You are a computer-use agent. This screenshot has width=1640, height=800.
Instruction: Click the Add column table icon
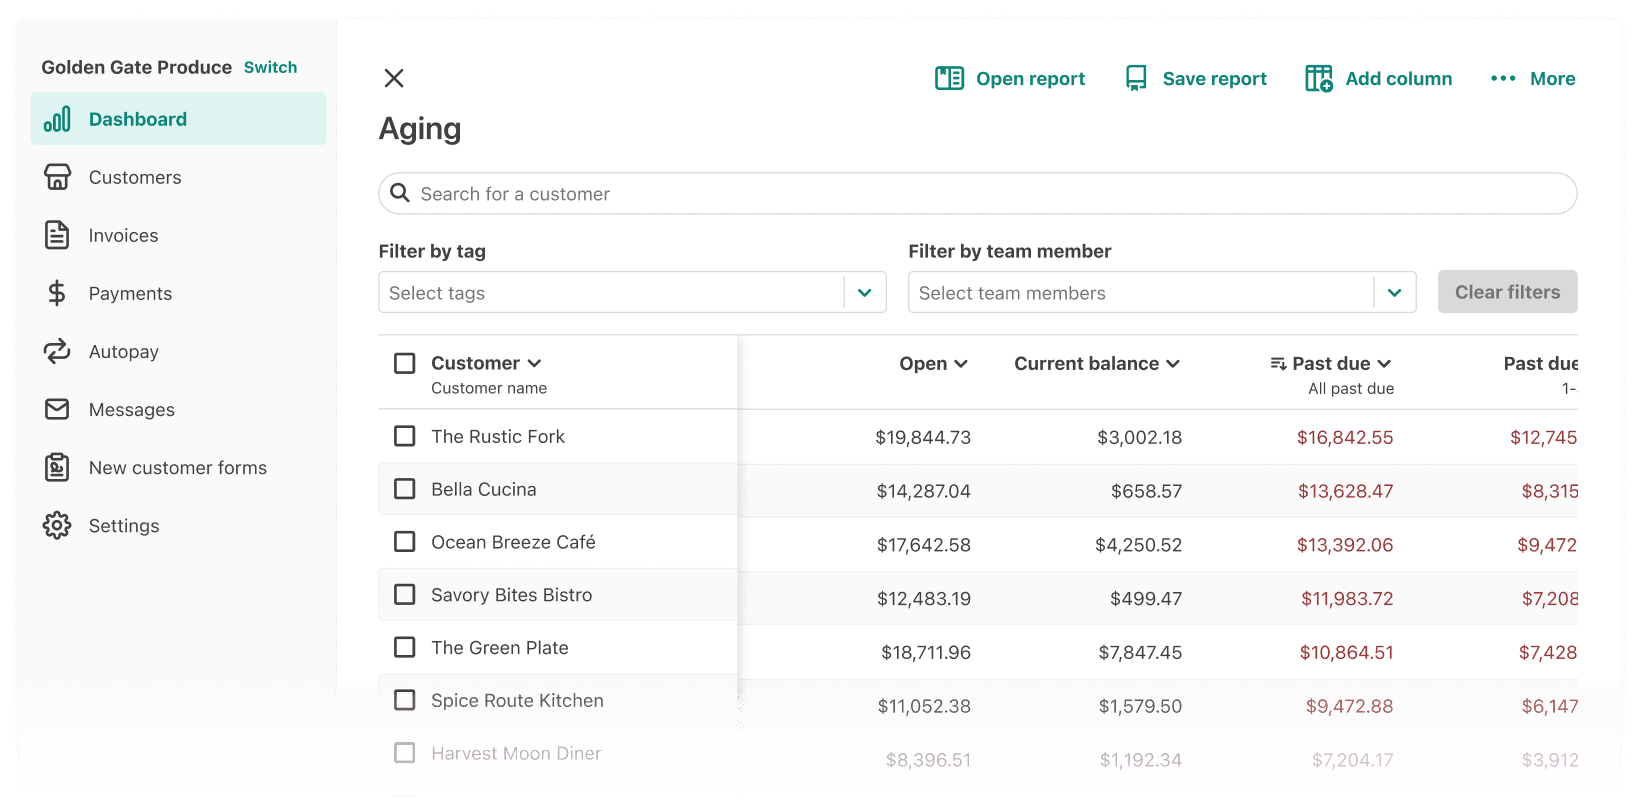coord(1319,78)
